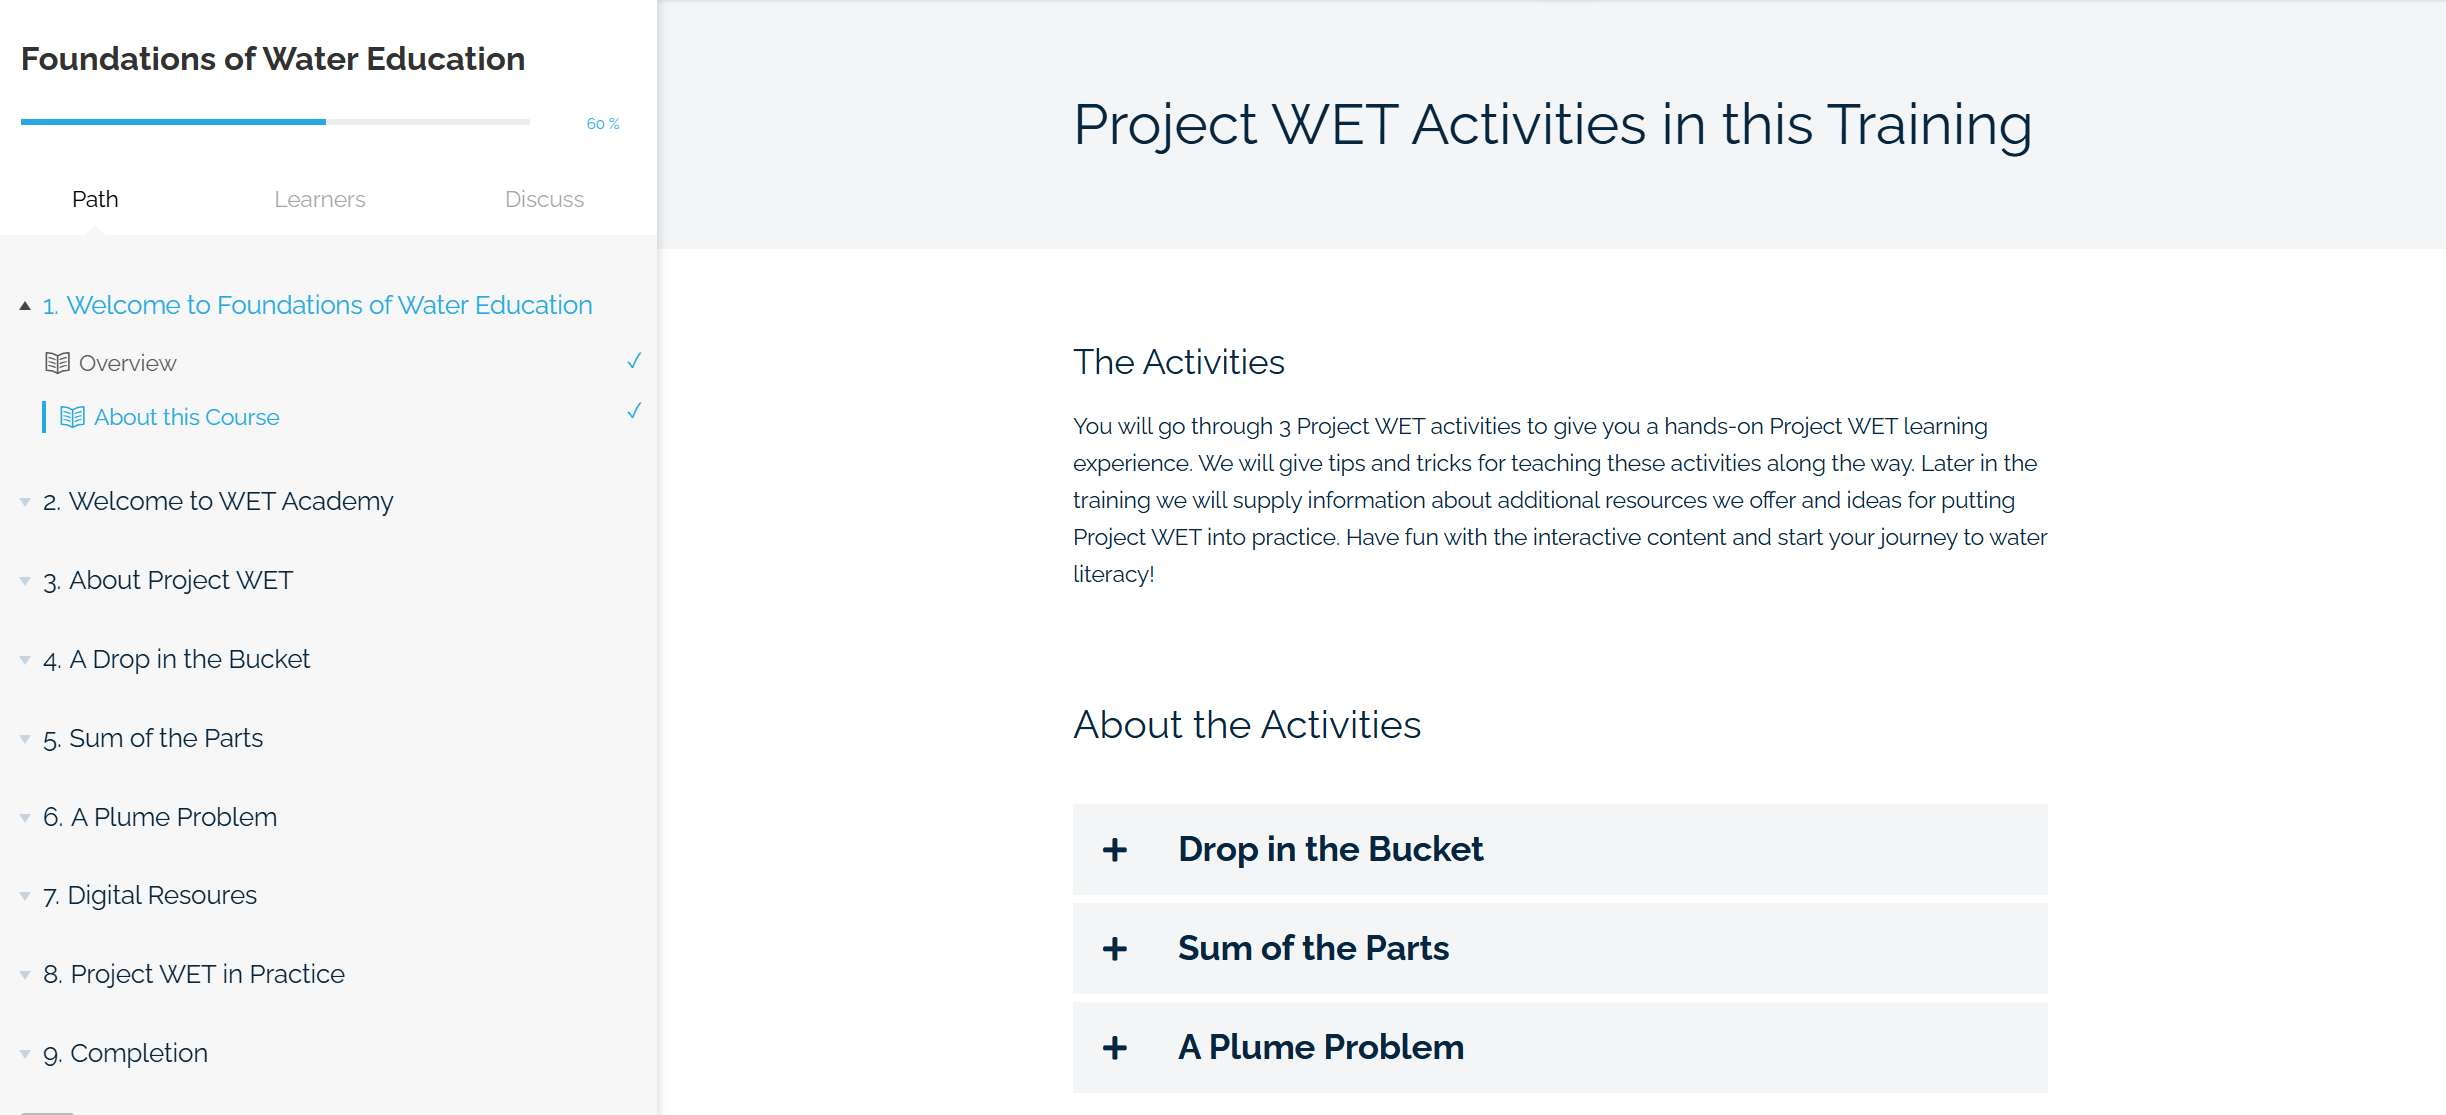The image size is (2446, 1115).
Task: Open the Completion section
Action: click(139, 1053)
